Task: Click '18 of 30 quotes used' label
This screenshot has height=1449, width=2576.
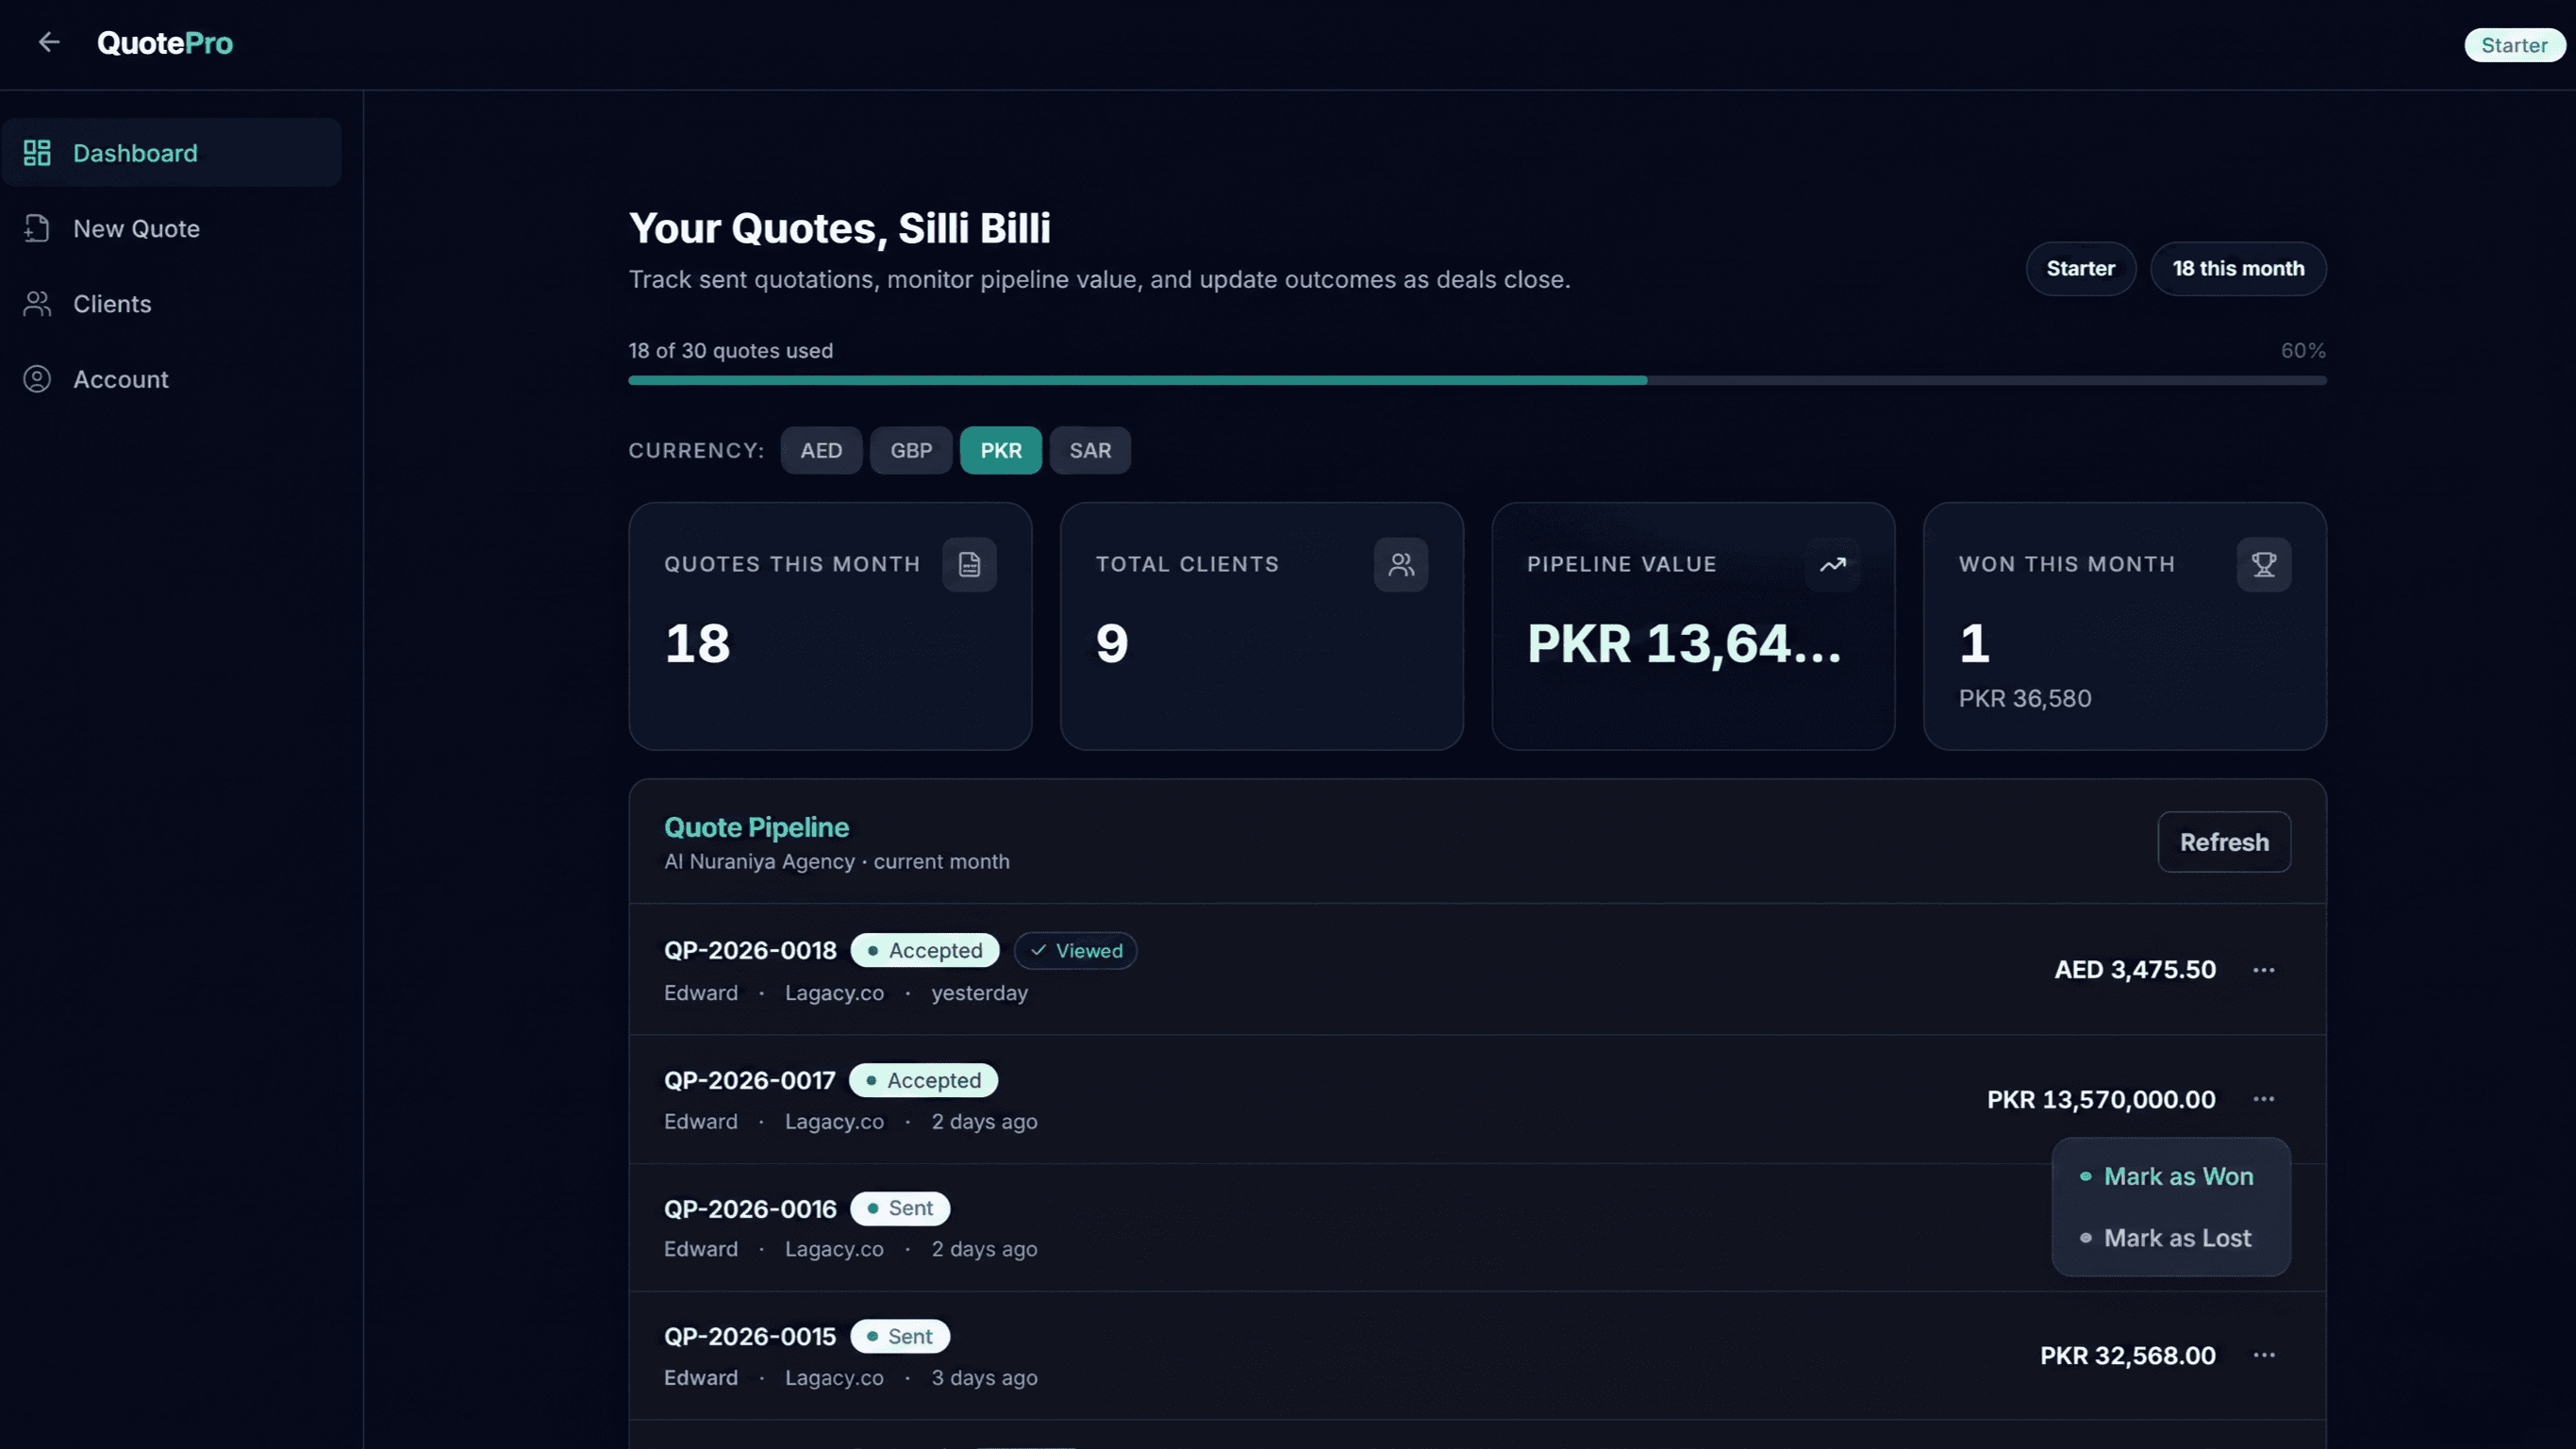Action: (730, 350)
